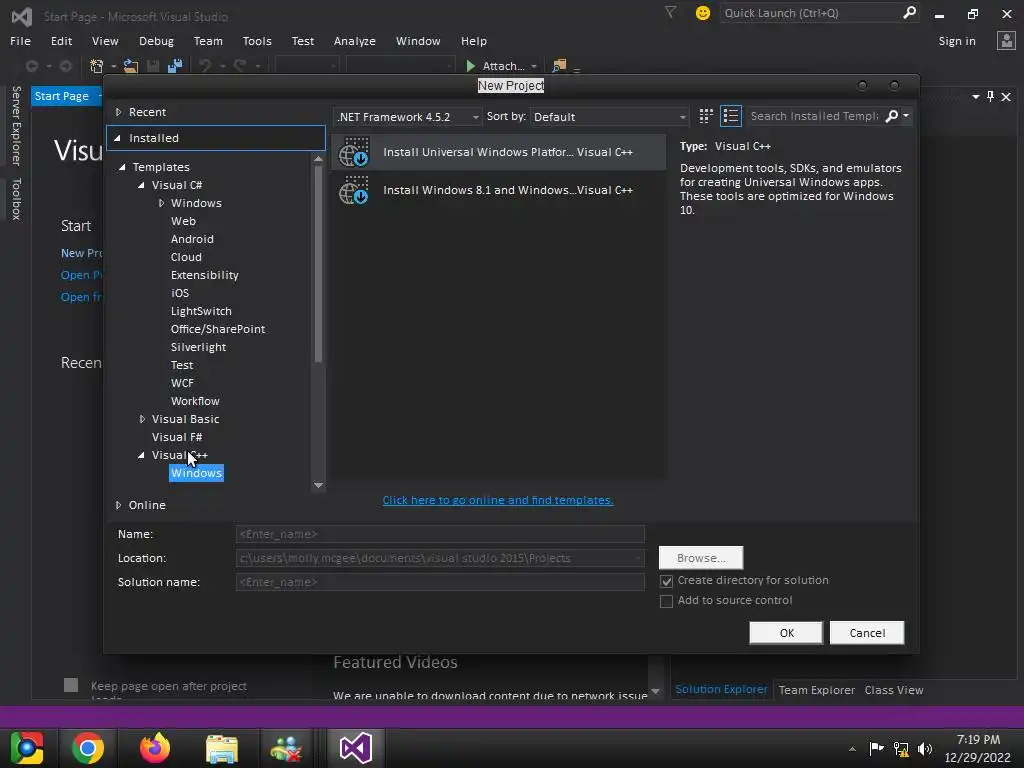Click the Save All toolbar icon
The width and height of the screenshot is (1024, 768).
[174, 66]
